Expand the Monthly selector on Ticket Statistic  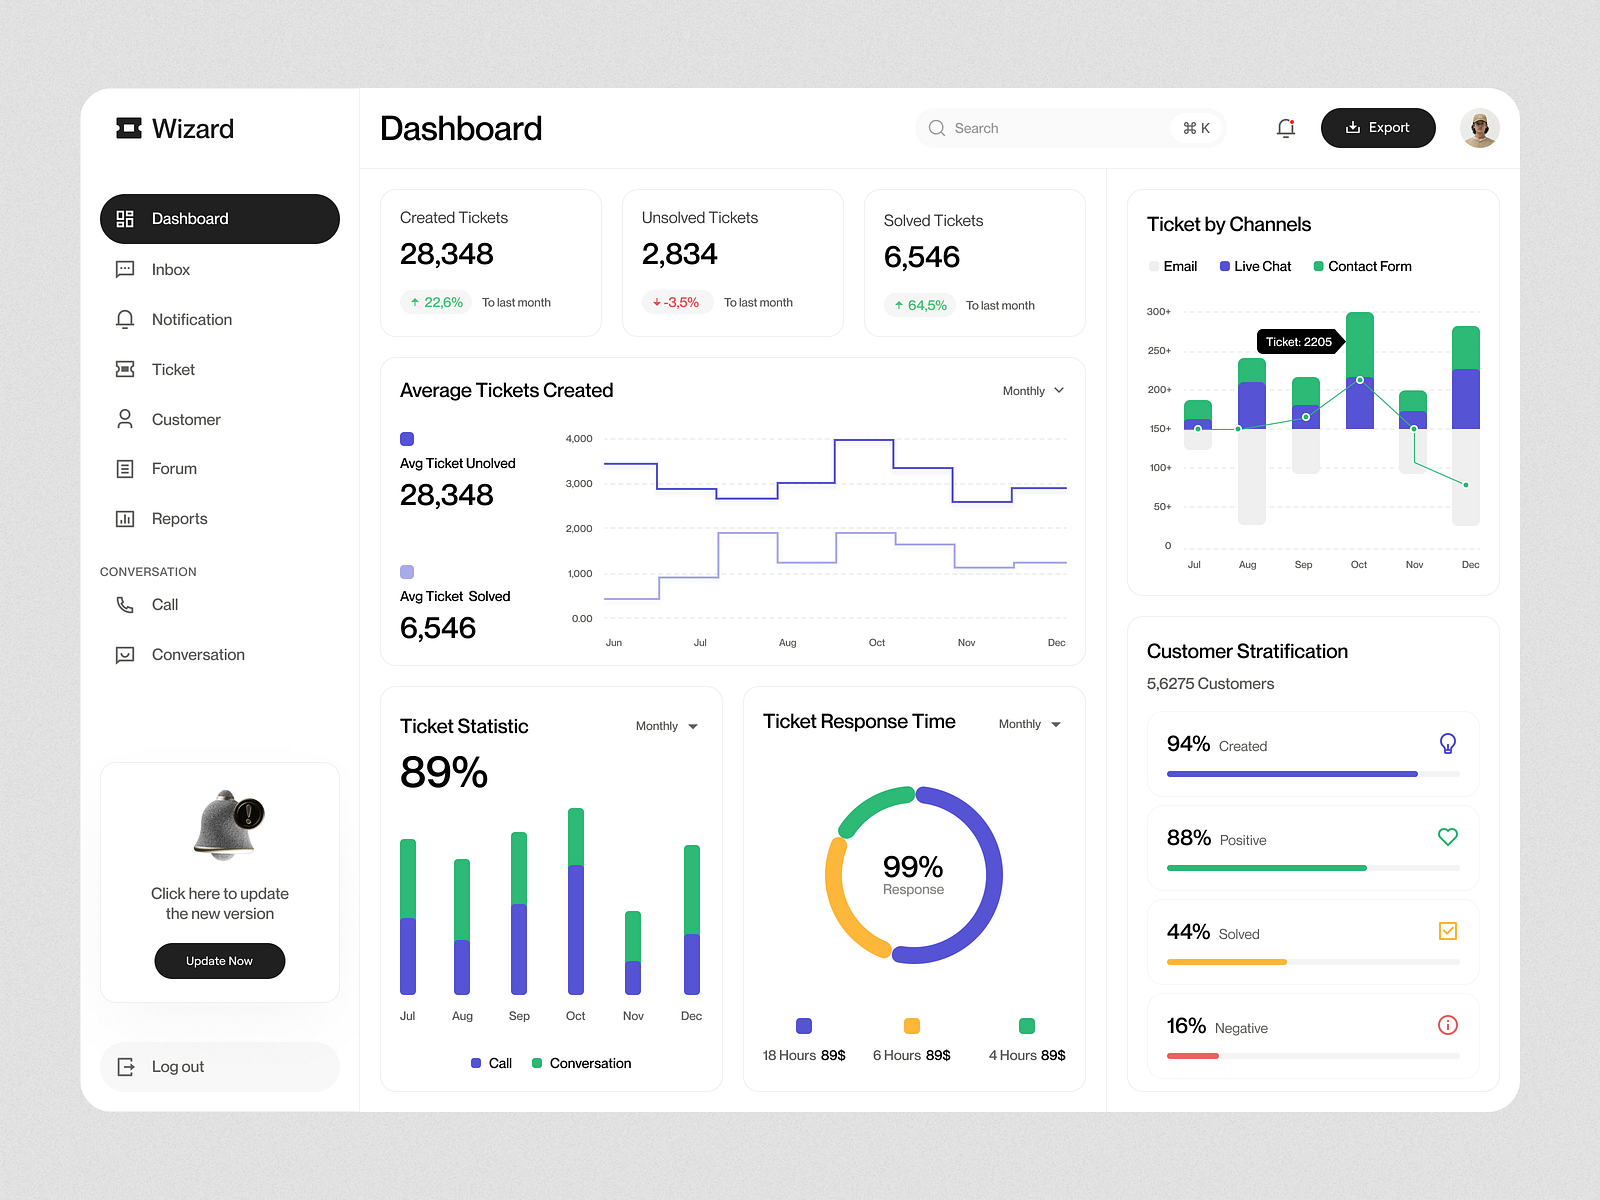[x=665, y=726]
